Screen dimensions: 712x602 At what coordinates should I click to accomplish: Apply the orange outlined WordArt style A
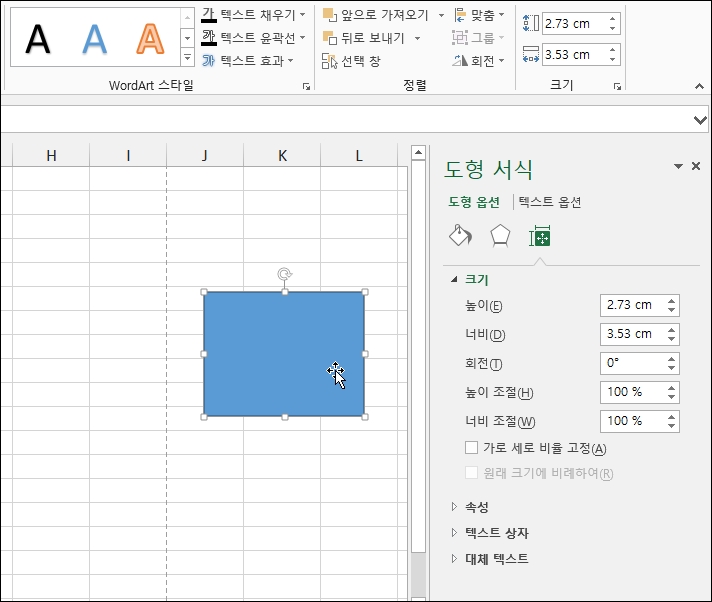150,39
